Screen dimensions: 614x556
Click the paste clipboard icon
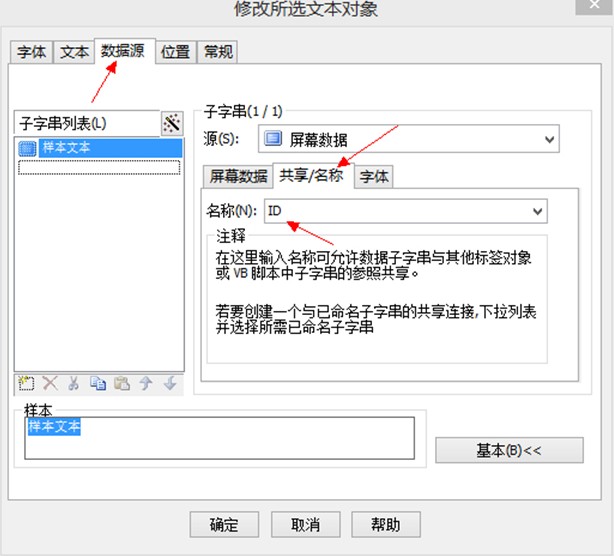[x=122, y=384]
